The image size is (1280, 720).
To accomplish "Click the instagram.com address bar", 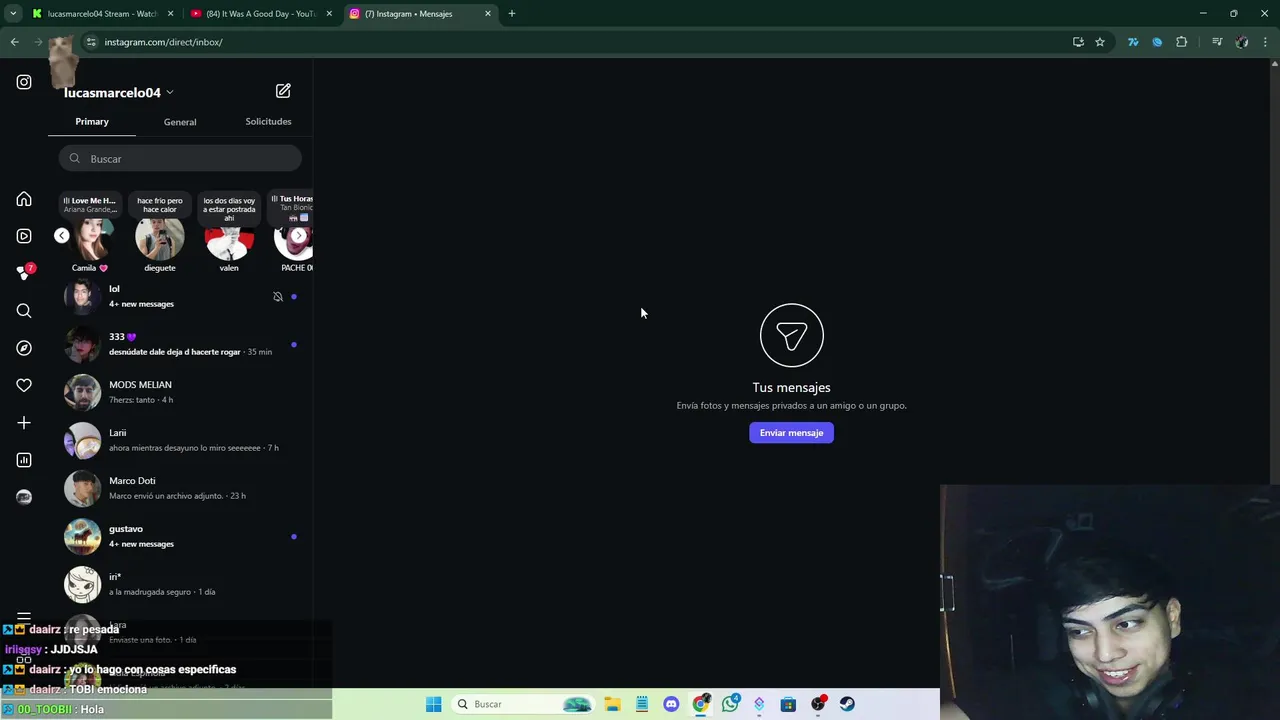I will pos(570,42).
